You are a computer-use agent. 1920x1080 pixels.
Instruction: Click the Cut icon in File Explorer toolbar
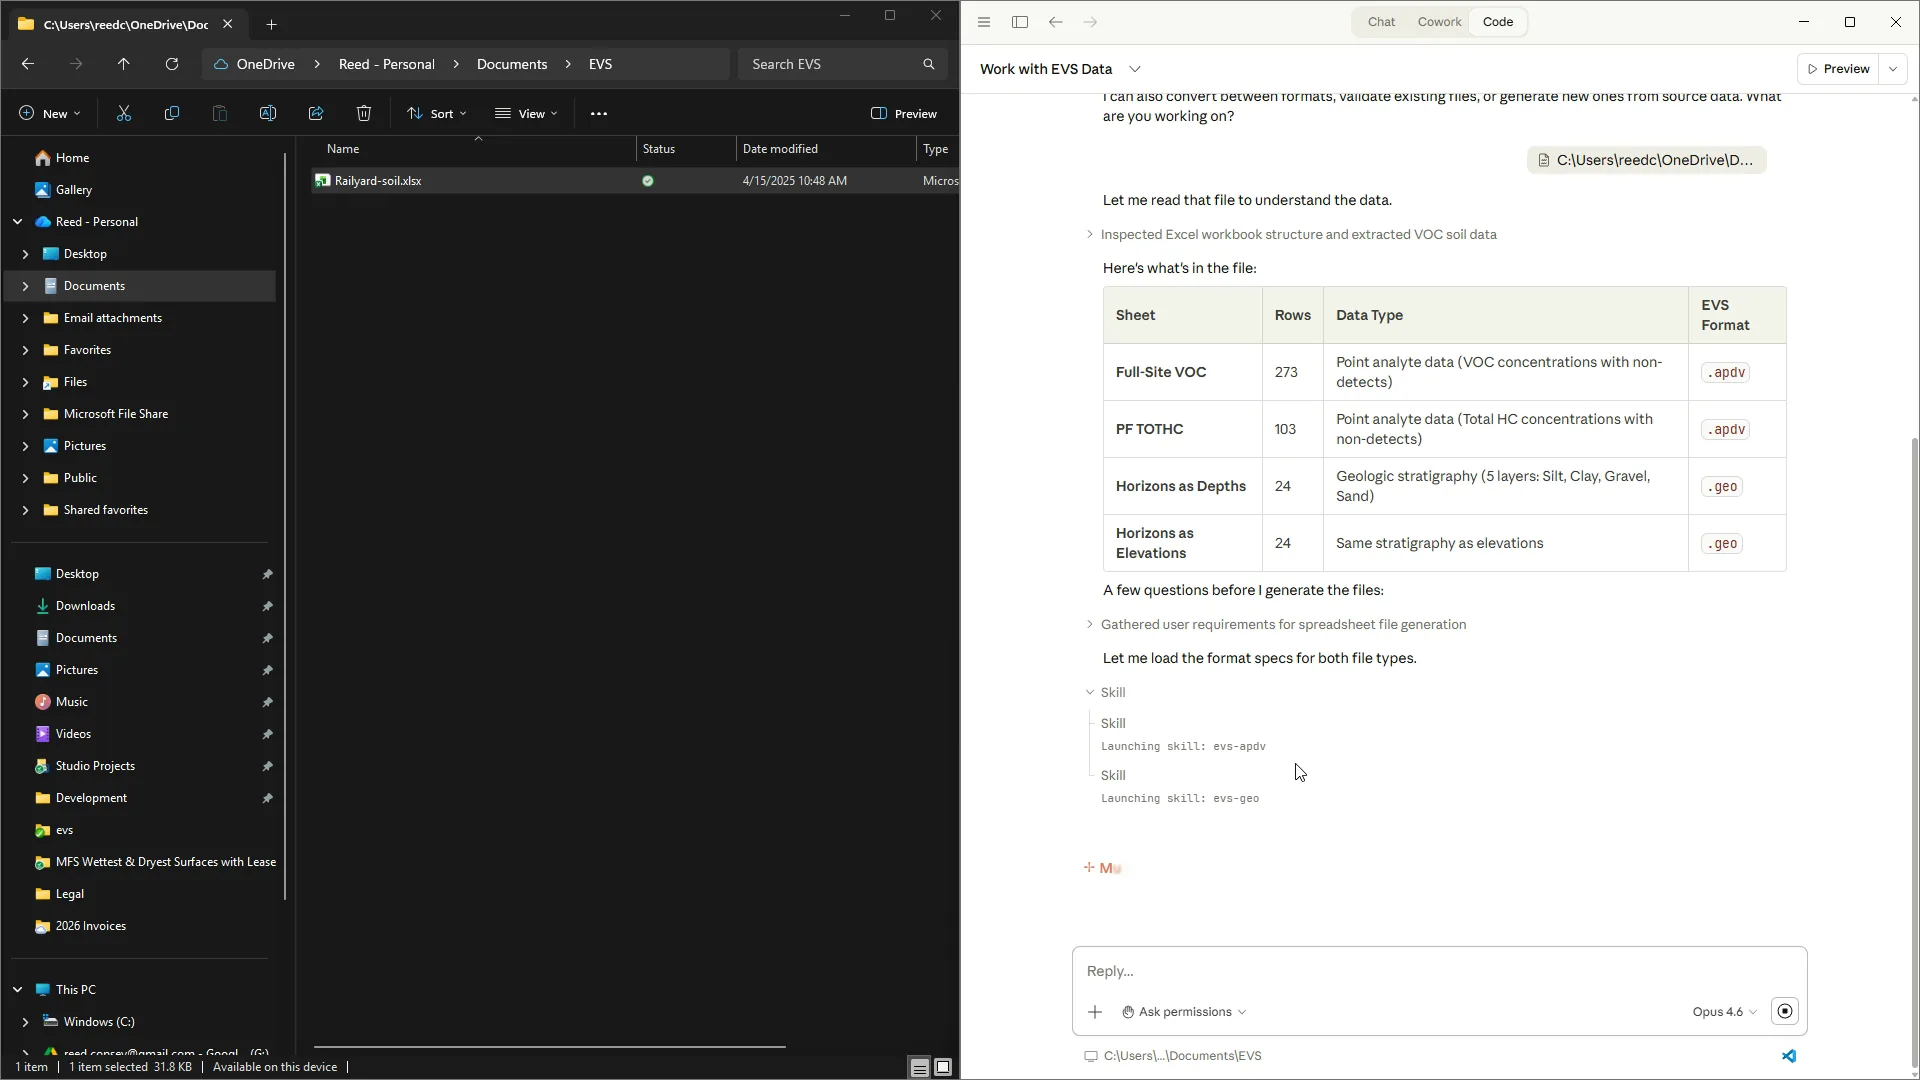point(124,113)
